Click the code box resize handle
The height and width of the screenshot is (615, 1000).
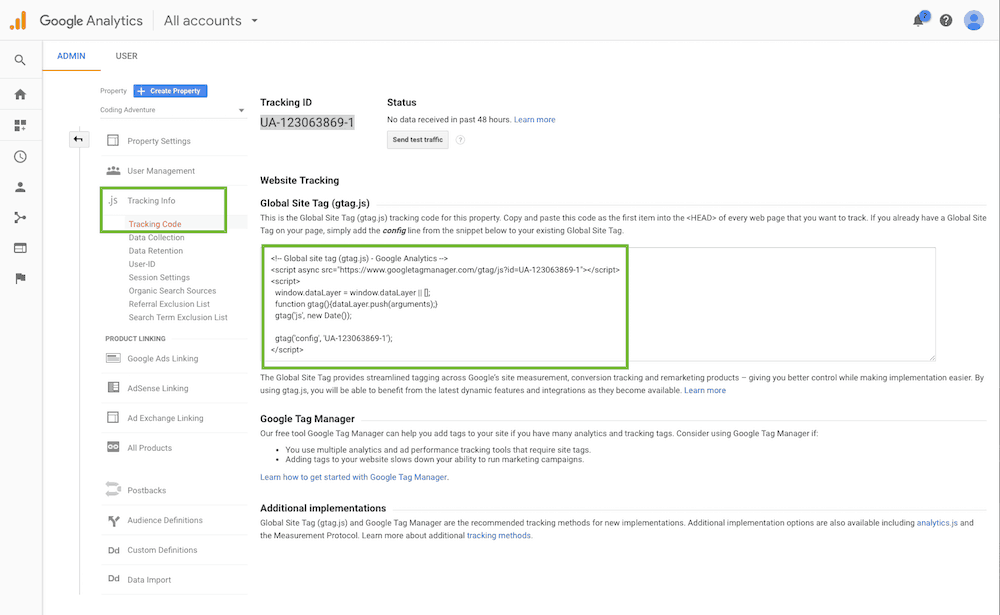932,357
